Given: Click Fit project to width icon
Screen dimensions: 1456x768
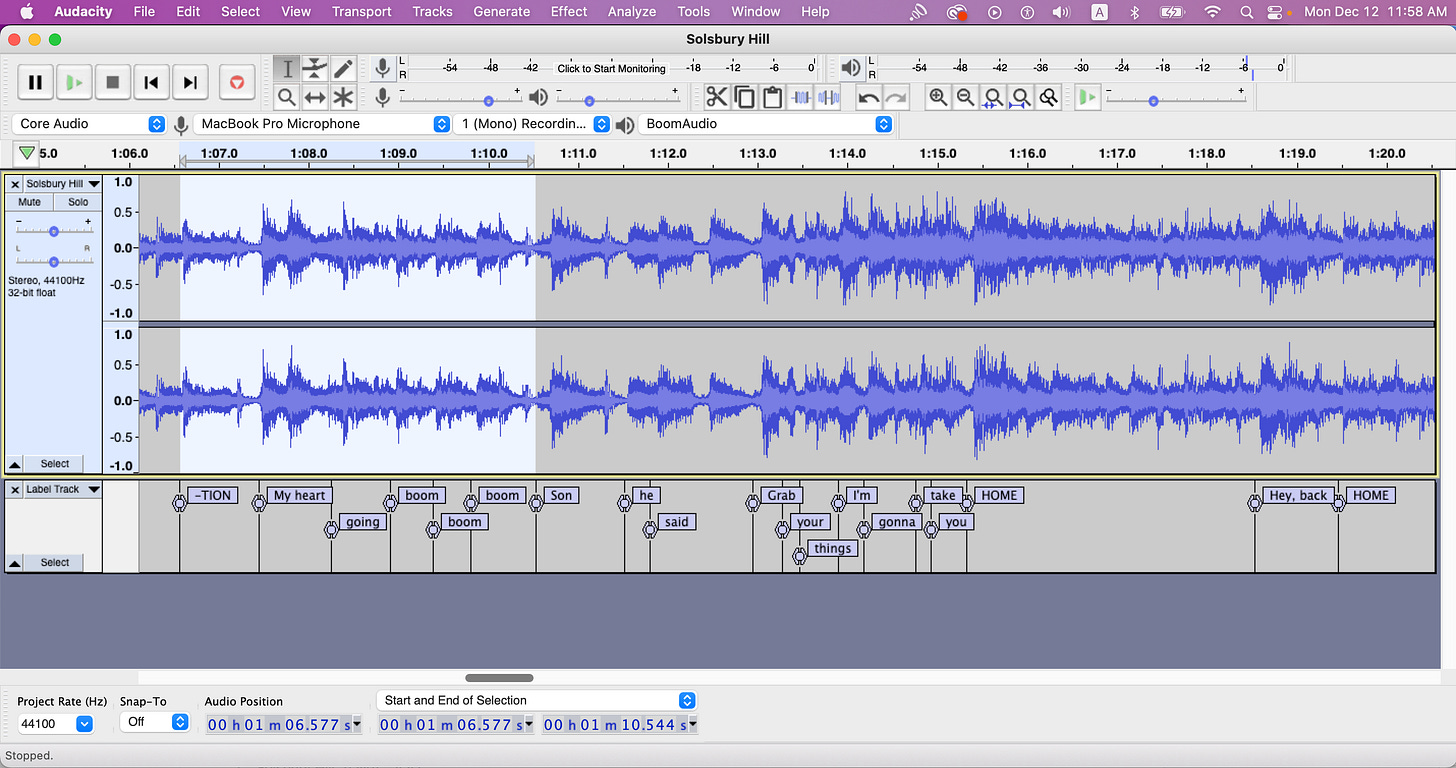Looking at the screenshot, I should pyautogui.click(x=1021, y=97).
